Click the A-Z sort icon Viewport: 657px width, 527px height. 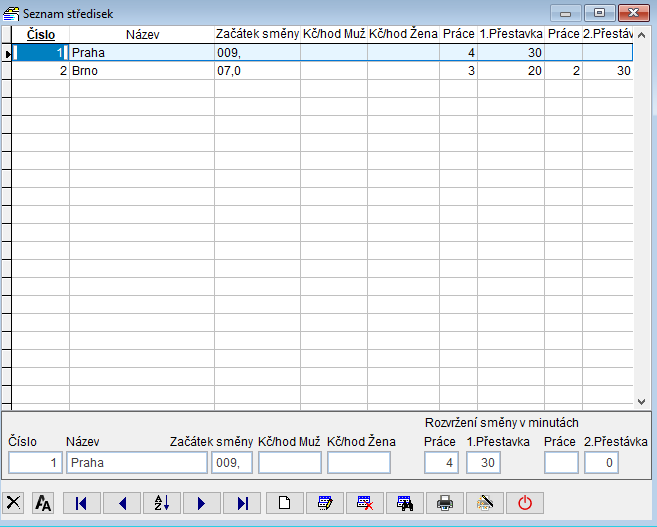point(162,503)
